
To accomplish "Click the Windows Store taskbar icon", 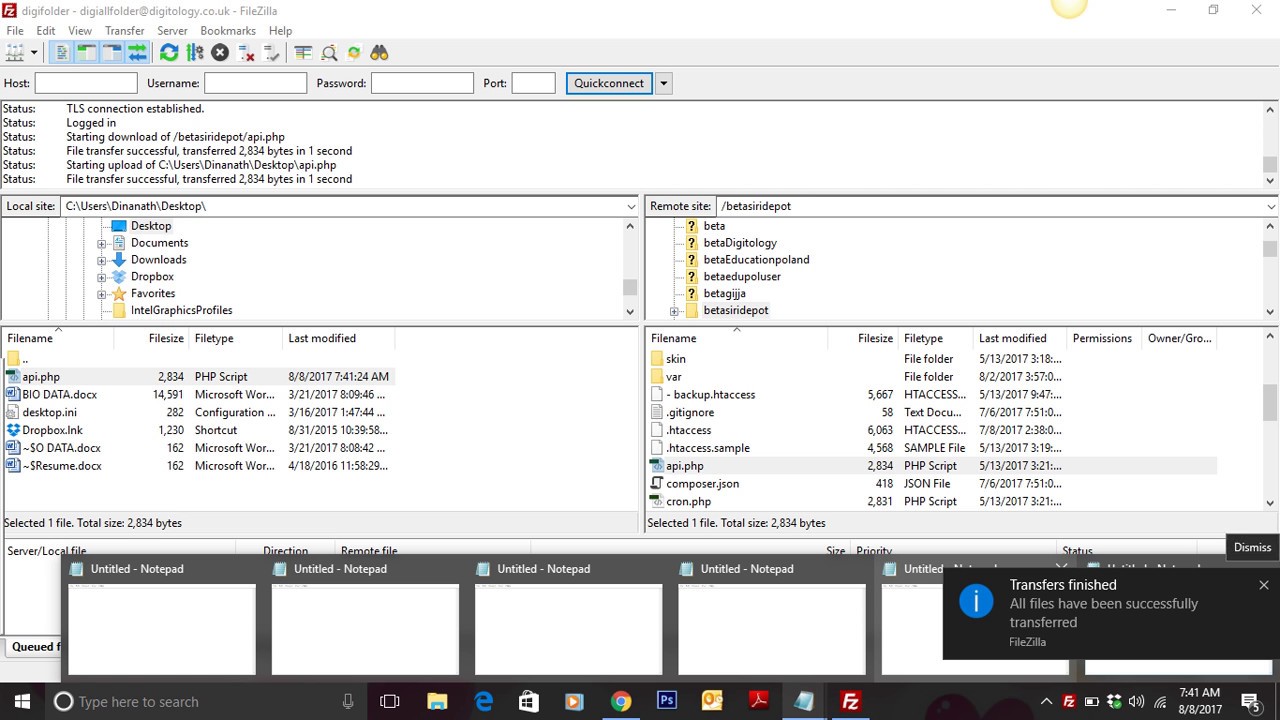I will tap(529, 701).
